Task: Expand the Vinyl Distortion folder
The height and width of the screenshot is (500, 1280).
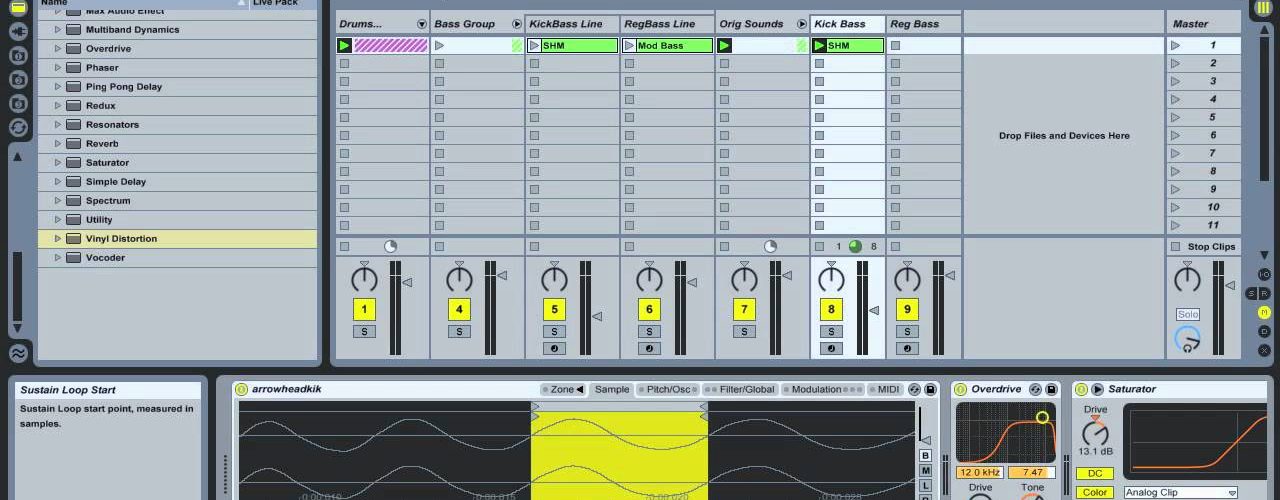Action: click(58, 239)
